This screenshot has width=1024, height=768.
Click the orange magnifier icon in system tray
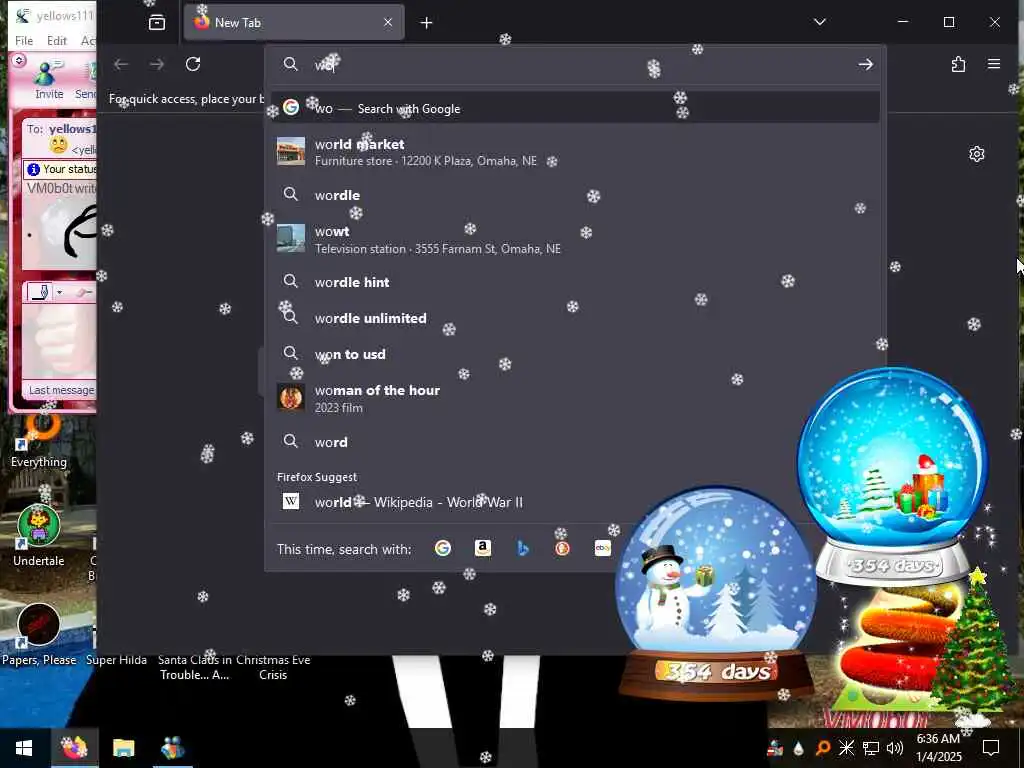tap(823, 748)
